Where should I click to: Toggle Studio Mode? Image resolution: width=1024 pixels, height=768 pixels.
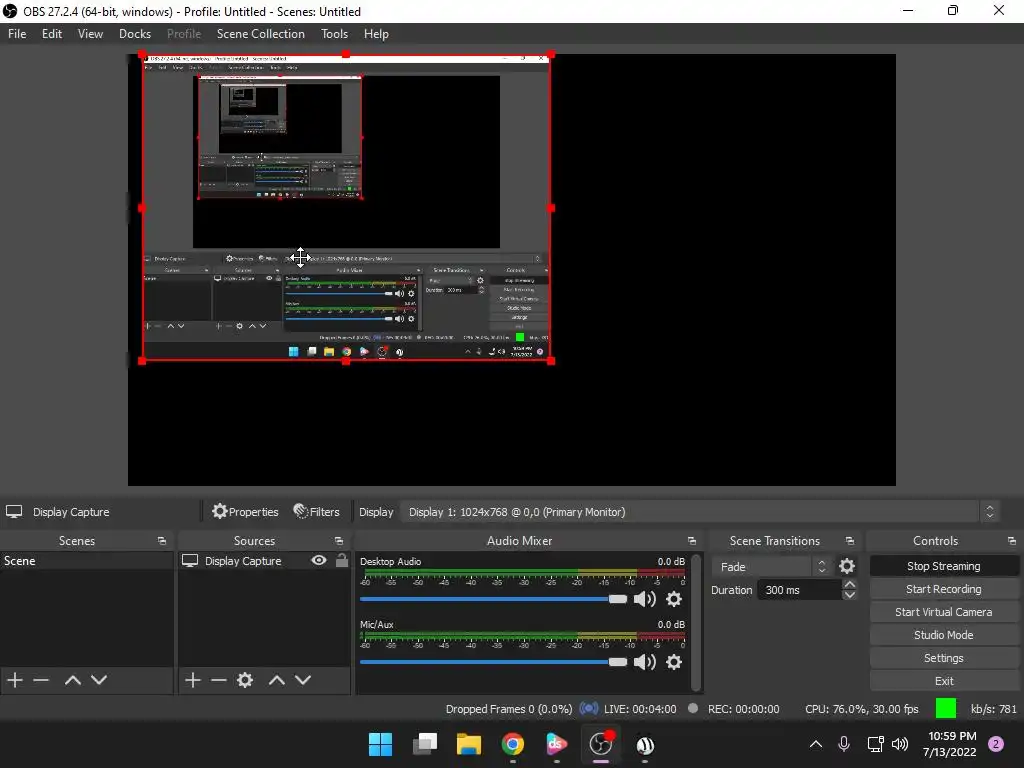click(944, 635)
